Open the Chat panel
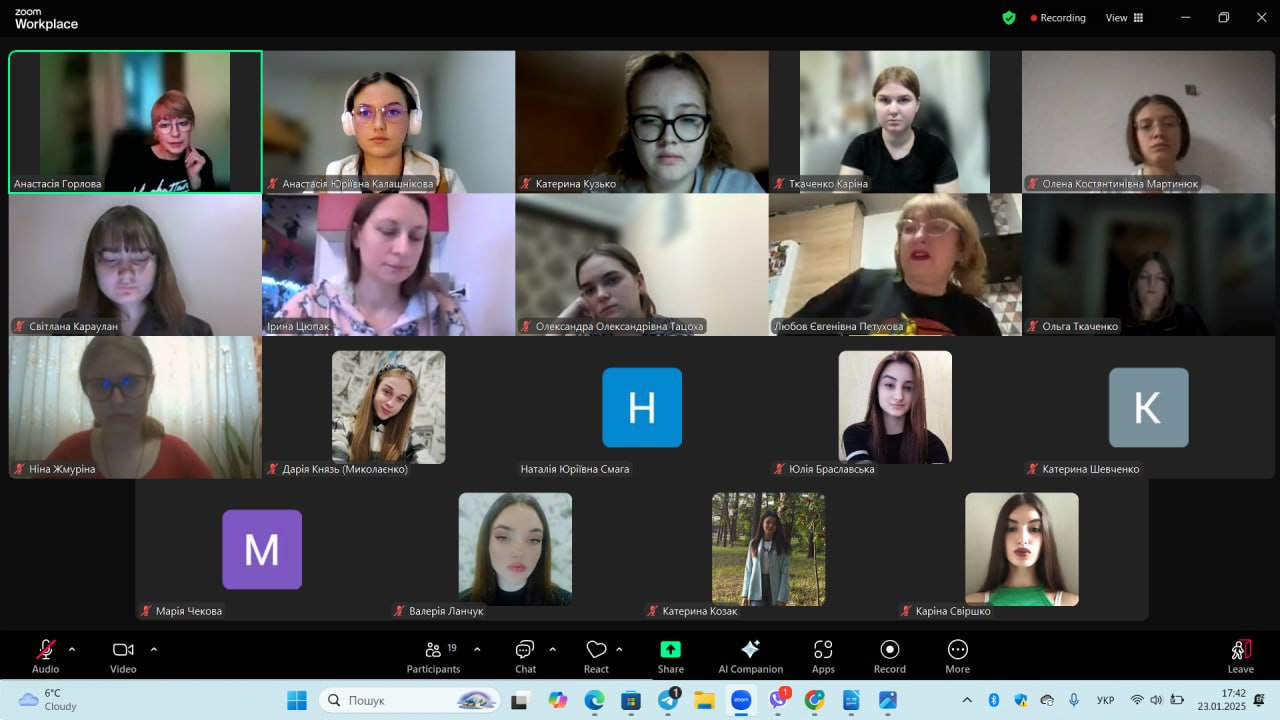1280x720 pixels. tap(525, 657)
